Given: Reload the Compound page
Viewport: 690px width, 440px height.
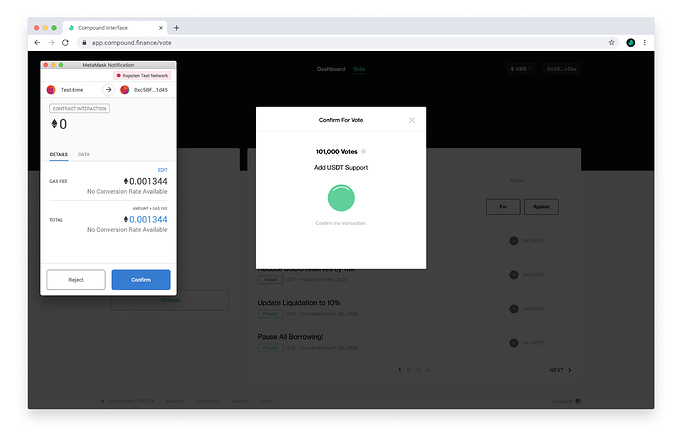Looking at the screenshot, I should point(66,43).
